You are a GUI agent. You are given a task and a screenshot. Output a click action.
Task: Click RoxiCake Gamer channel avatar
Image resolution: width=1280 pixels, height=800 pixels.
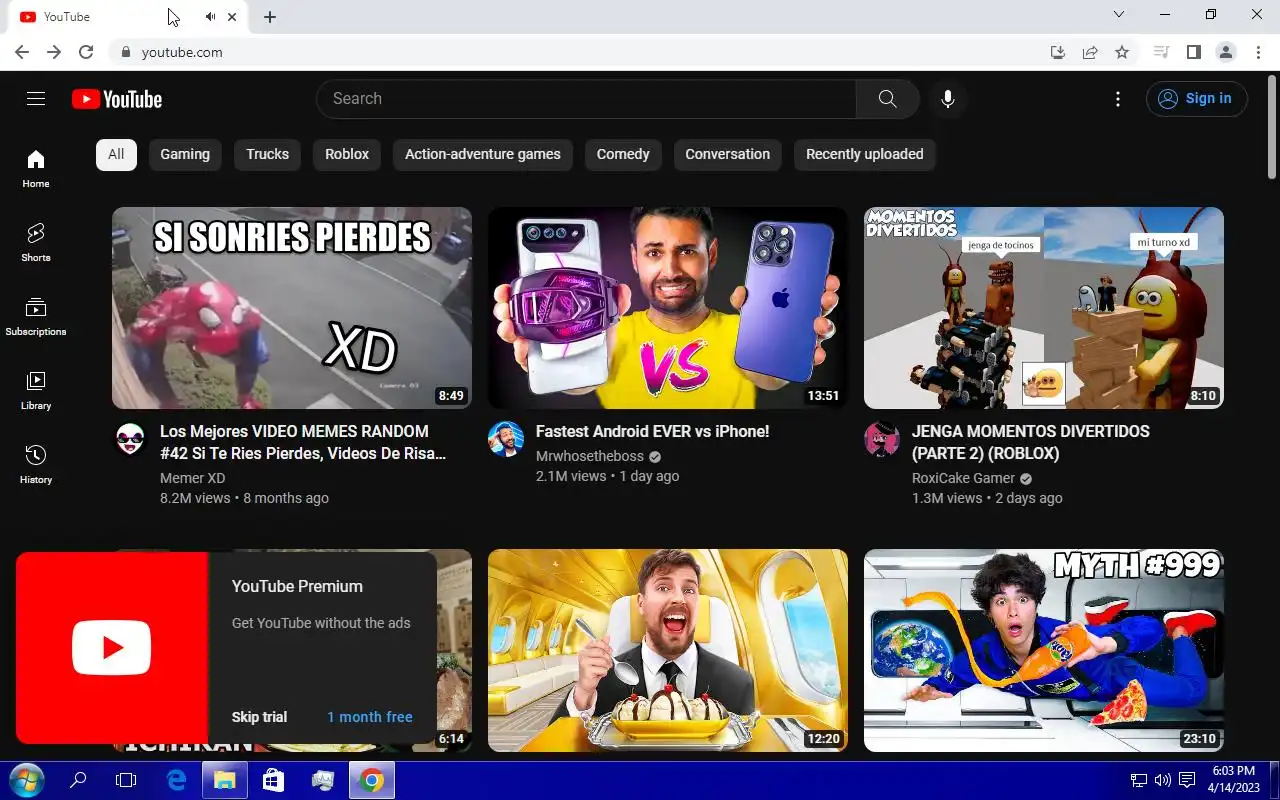tap(882, 439)
